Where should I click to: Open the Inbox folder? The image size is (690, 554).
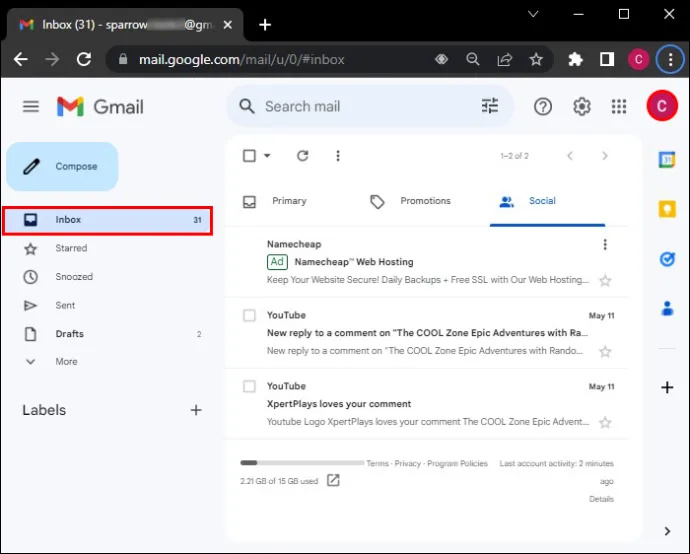coord(107,220)
